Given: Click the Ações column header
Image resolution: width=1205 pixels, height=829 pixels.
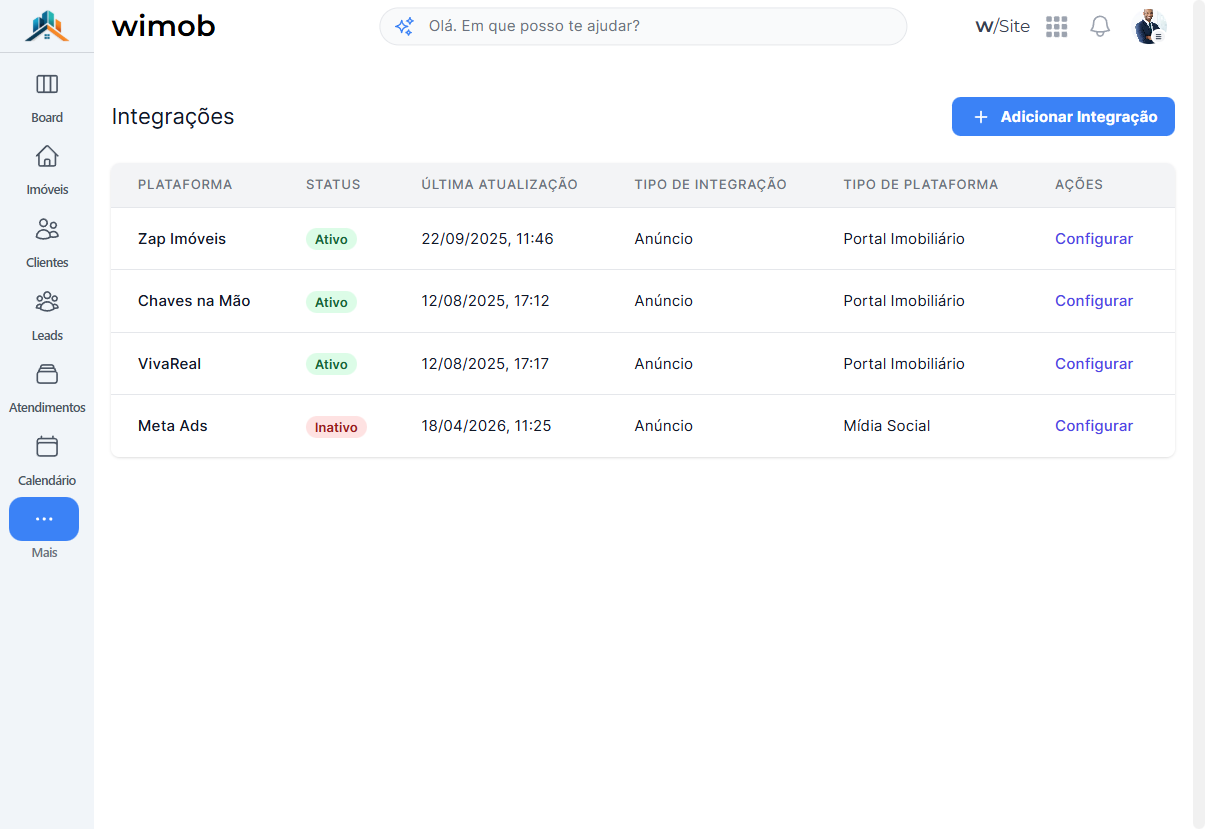Looking at the screenshot, I should [1079, 185].
